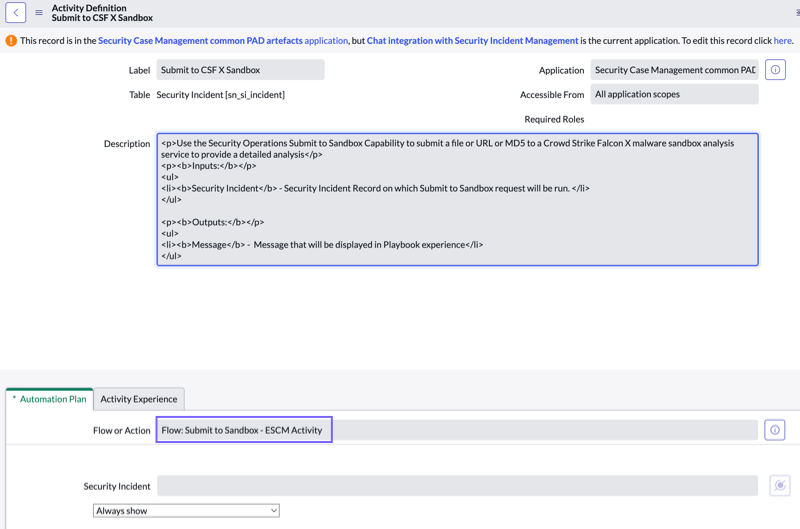The width and height of the screenshot is (800, 529).
Task: Click the Activity Definition header title
Action: pos(89,8)
